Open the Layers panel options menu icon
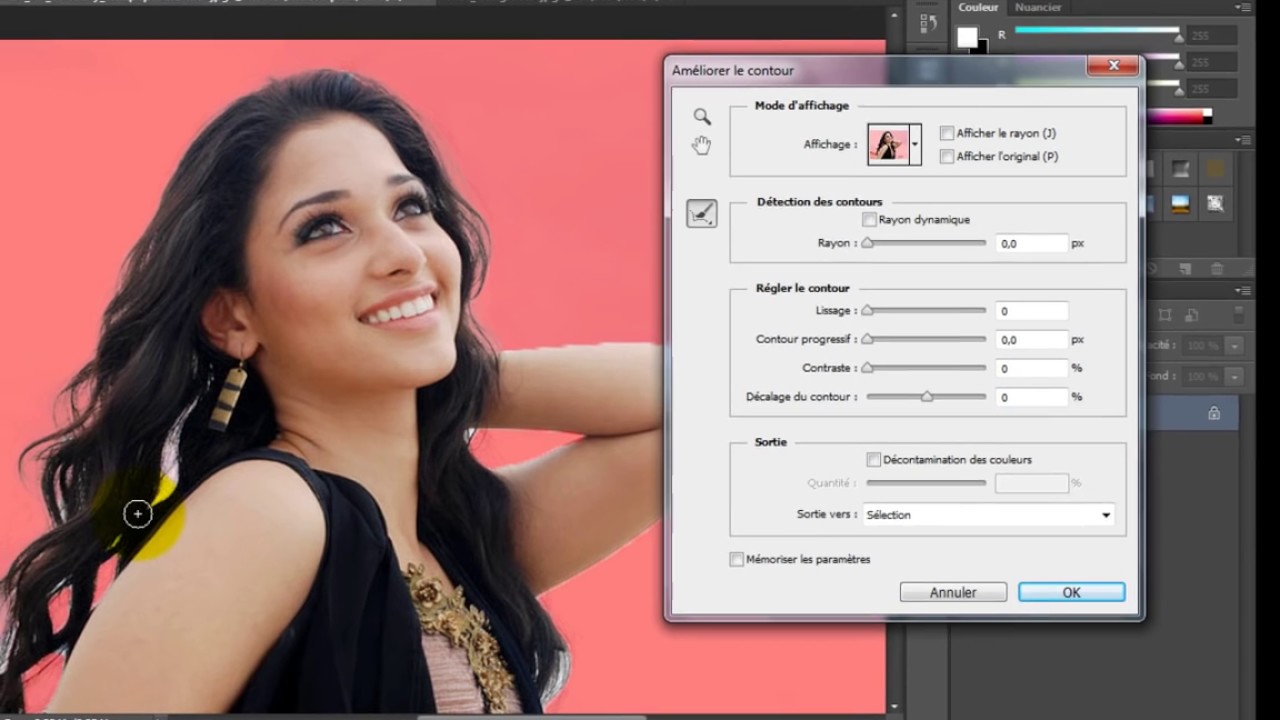 click(1243, 290)
